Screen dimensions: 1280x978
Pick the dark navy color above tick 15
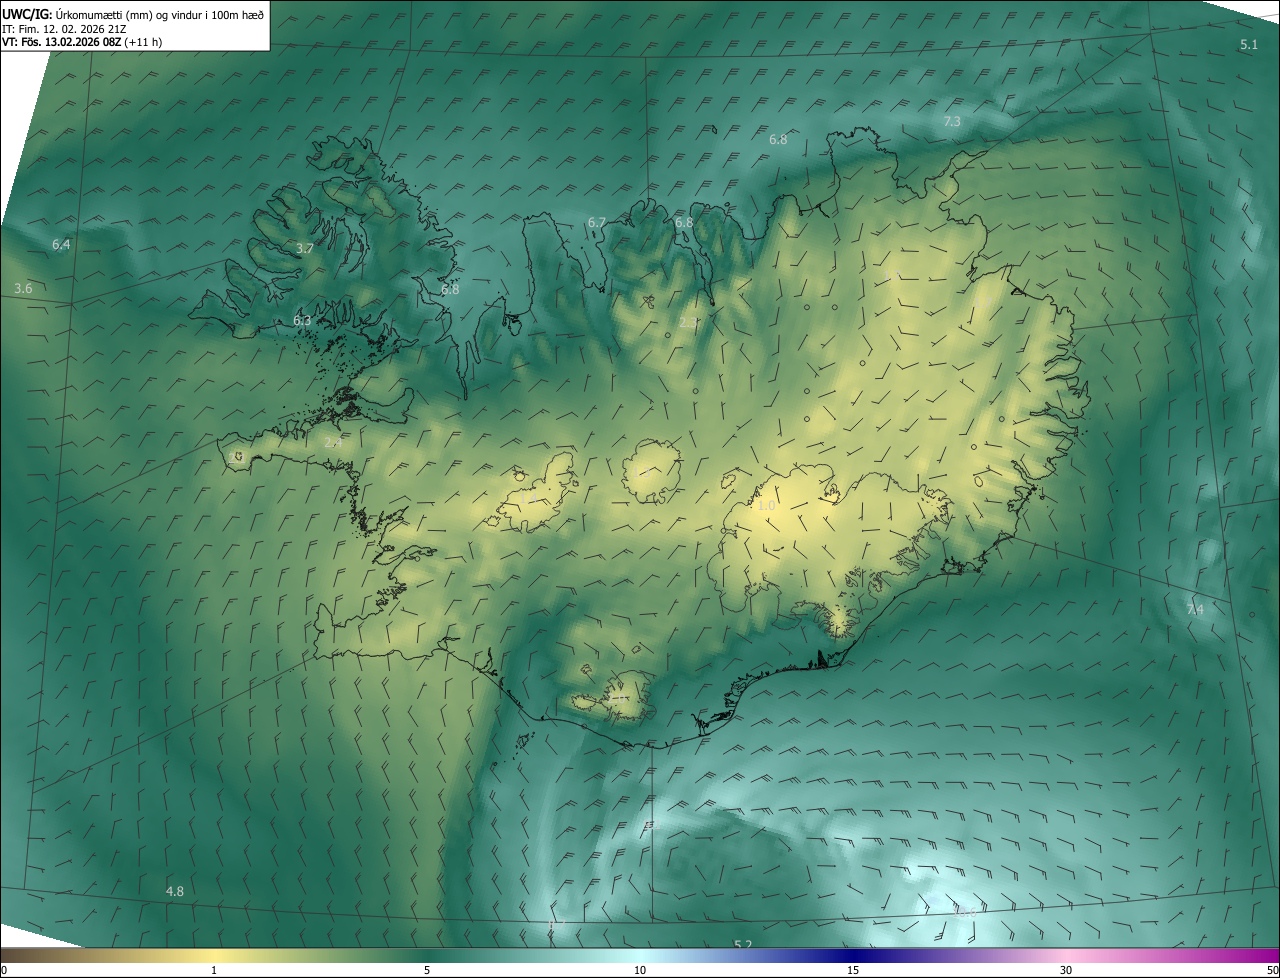tap(853, 955)
